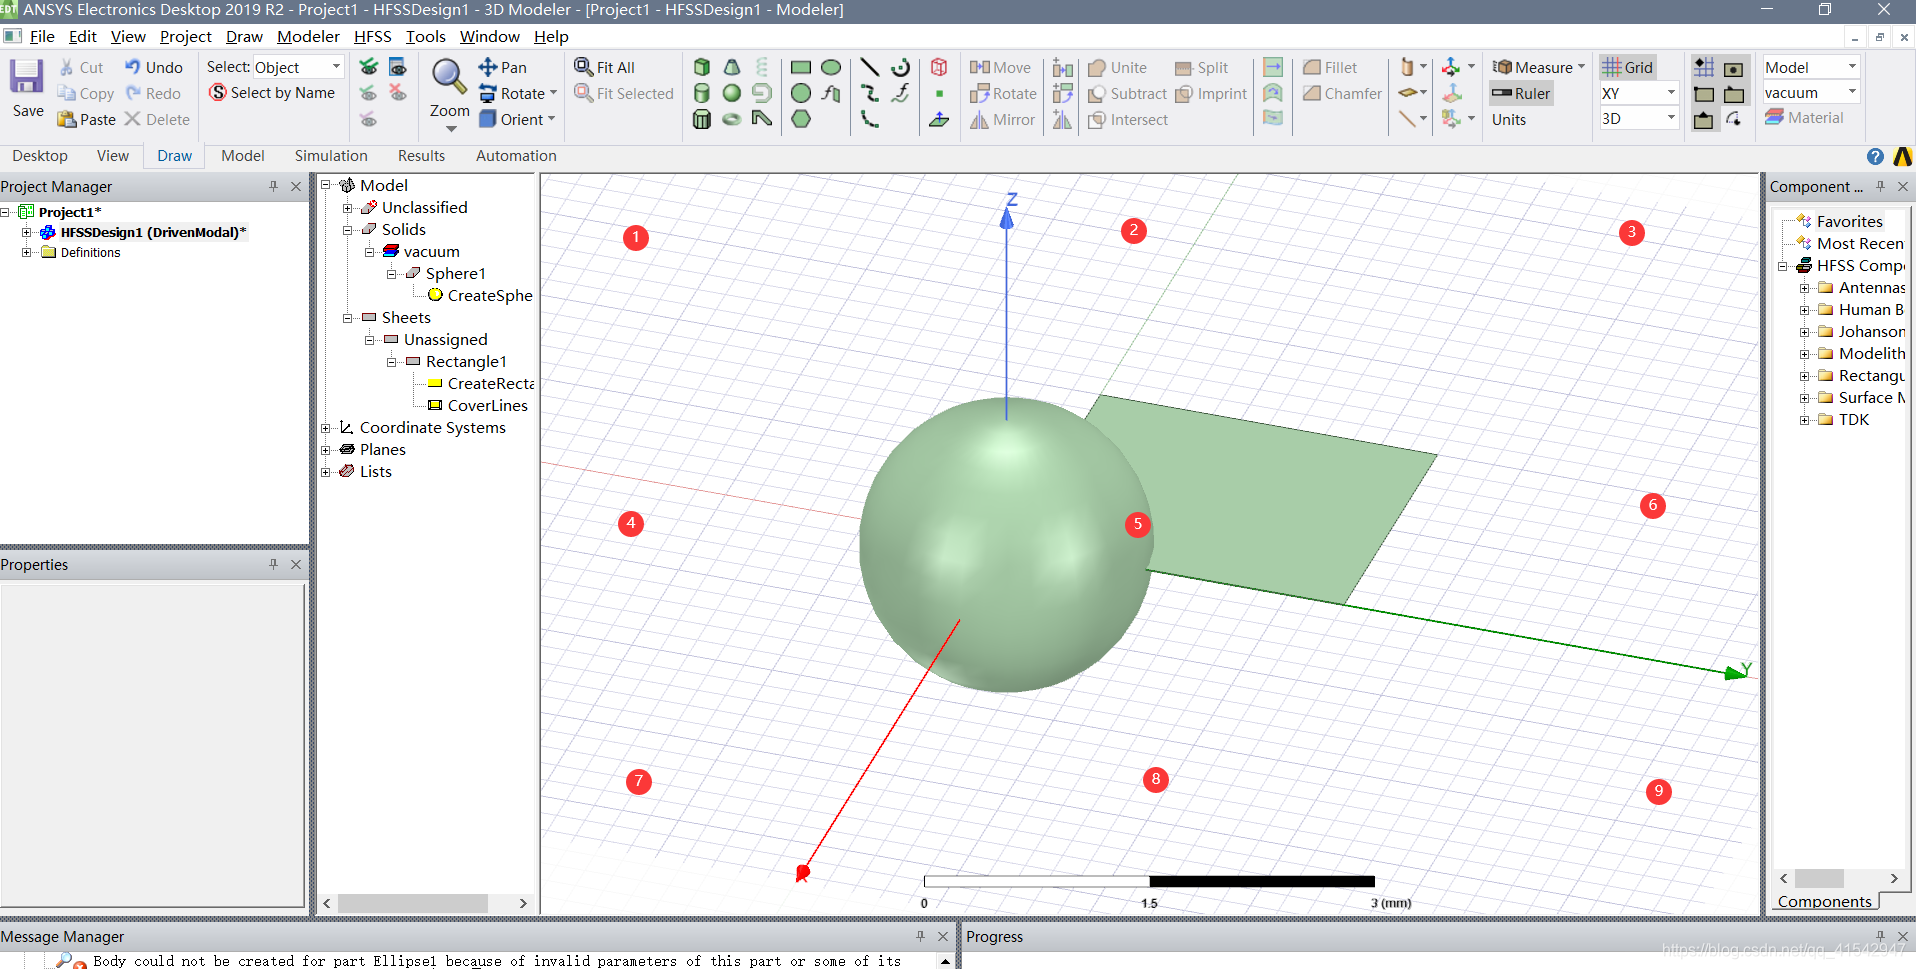Open the Orient dropdown arrow
This screenshot has width=1916, height=969.
click(551, 119)
